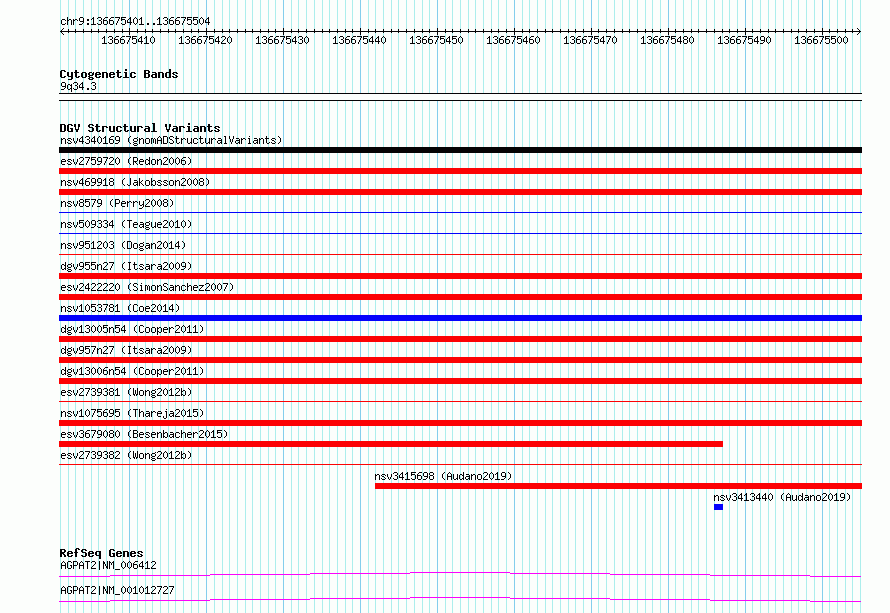
Task: Click the red bar under nsv1075695
Action: click(x=460, y=423)
